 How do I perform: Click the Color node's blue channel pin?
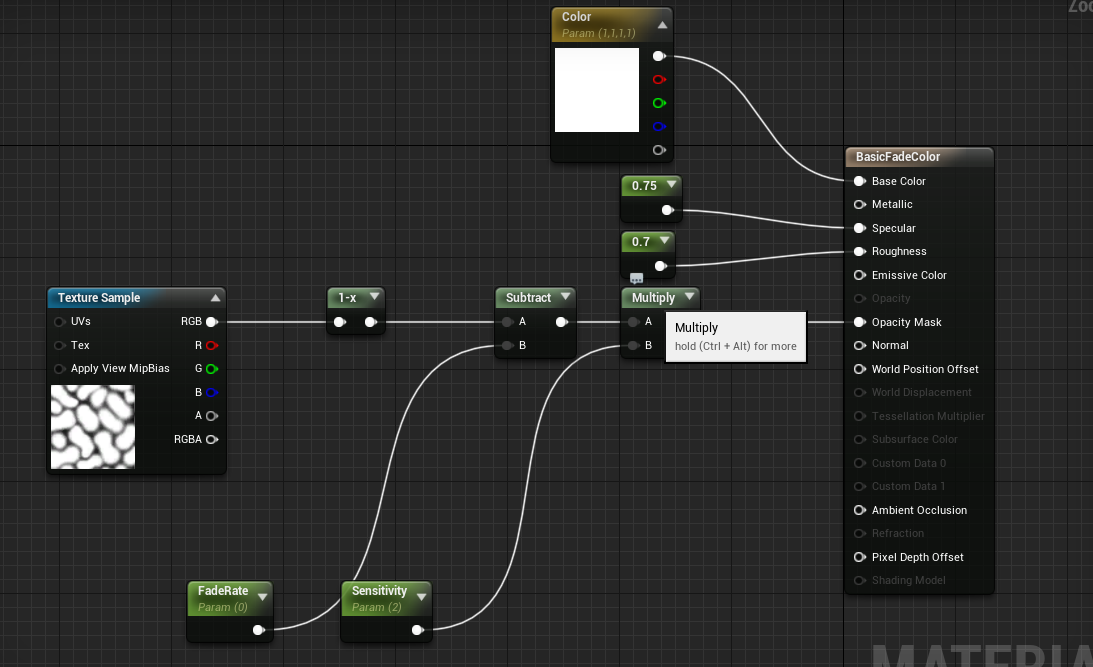point(659,127)
